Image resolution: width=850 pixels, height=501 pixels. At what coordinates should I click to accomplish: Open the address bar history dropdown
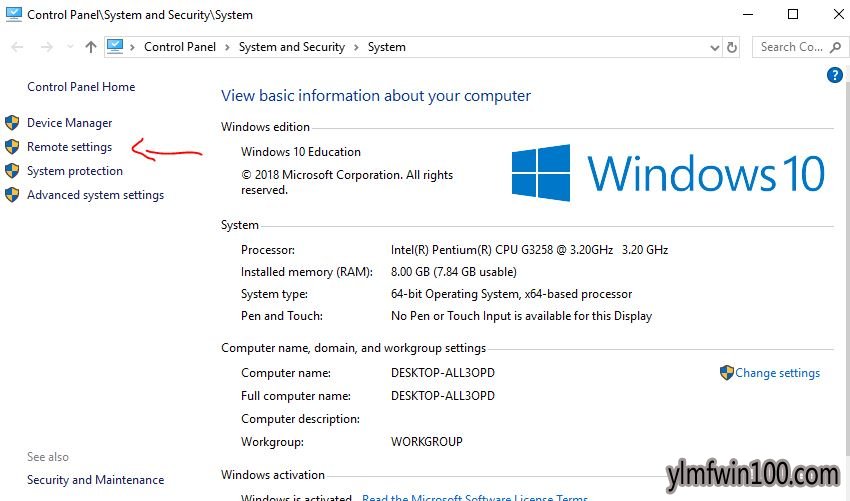point(714,48)
